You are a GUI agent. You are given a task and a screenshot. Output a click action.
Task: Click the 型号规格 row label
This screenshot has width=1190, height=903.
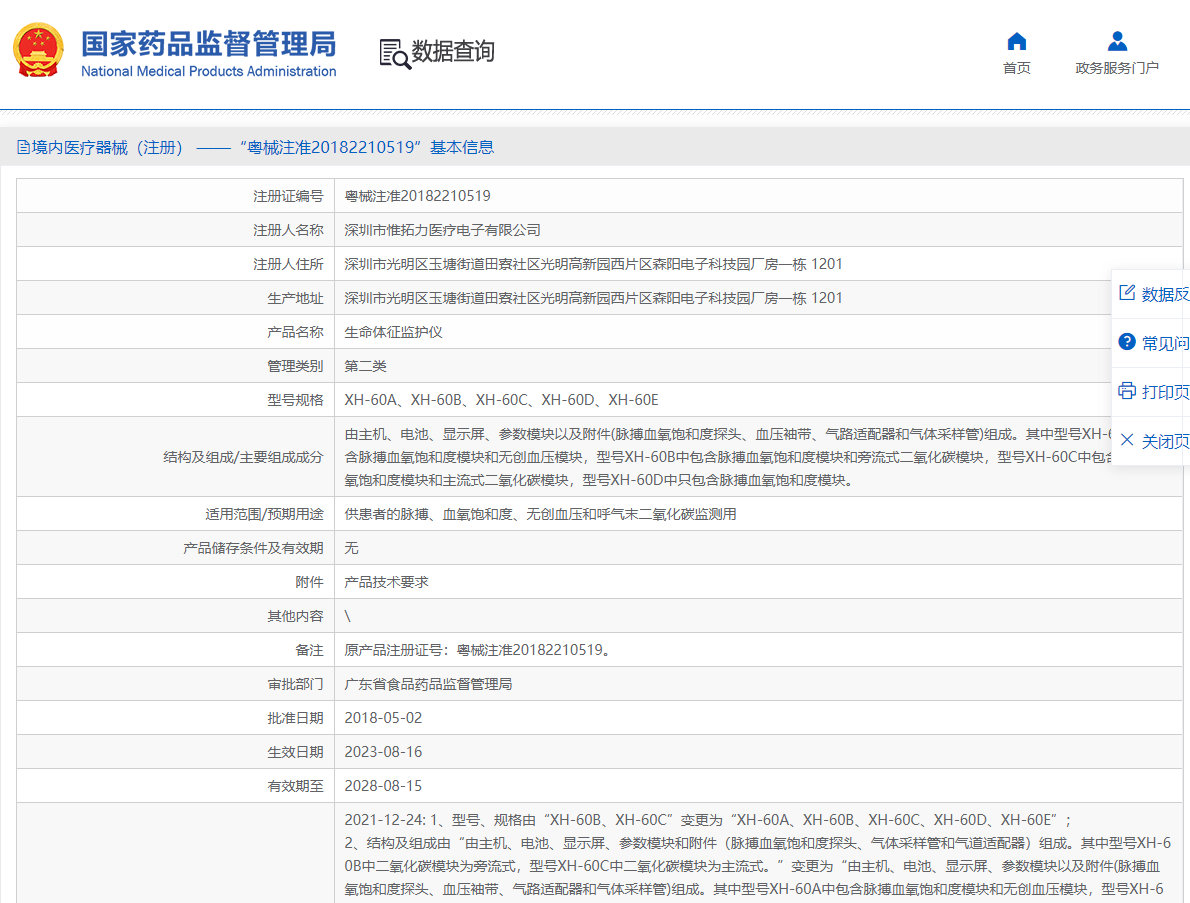tap(295, 400)
